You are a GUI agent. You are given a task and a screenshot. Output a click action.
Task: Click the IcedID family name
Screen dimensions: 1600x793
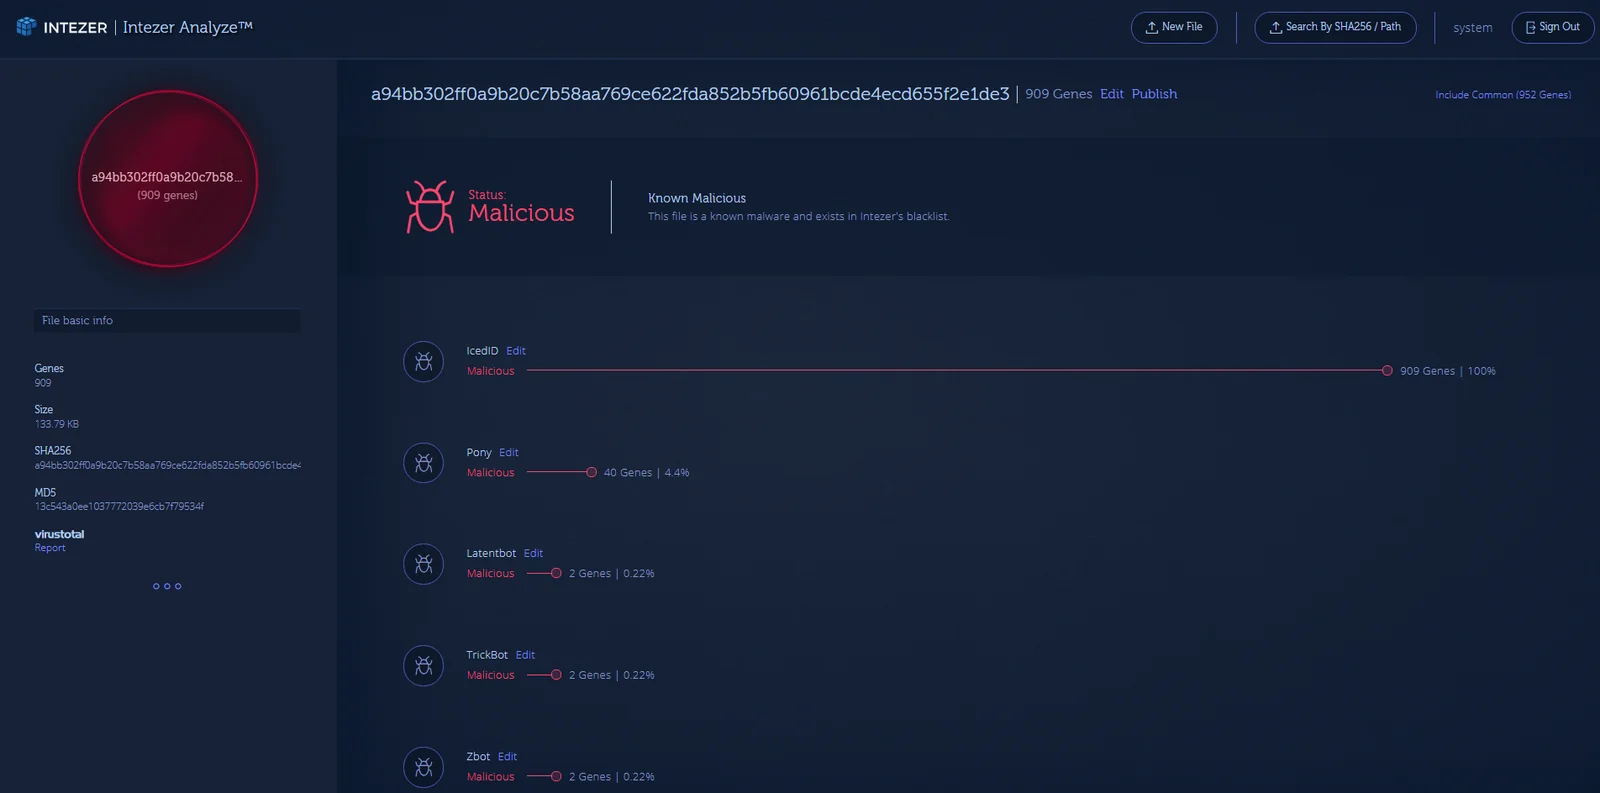[x=482, y=351]
